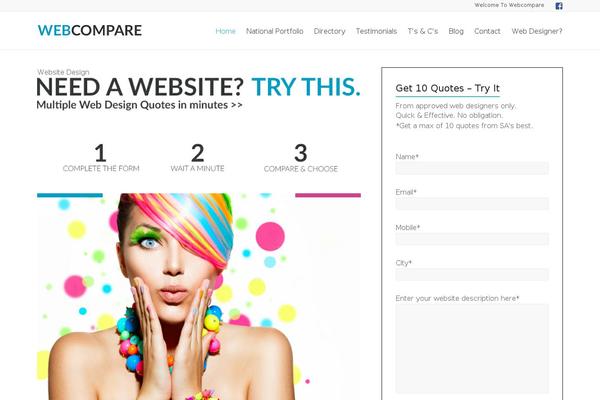Open the Directory menu item
The height and width of the screenshot is (400, 600).
(329, 31)
